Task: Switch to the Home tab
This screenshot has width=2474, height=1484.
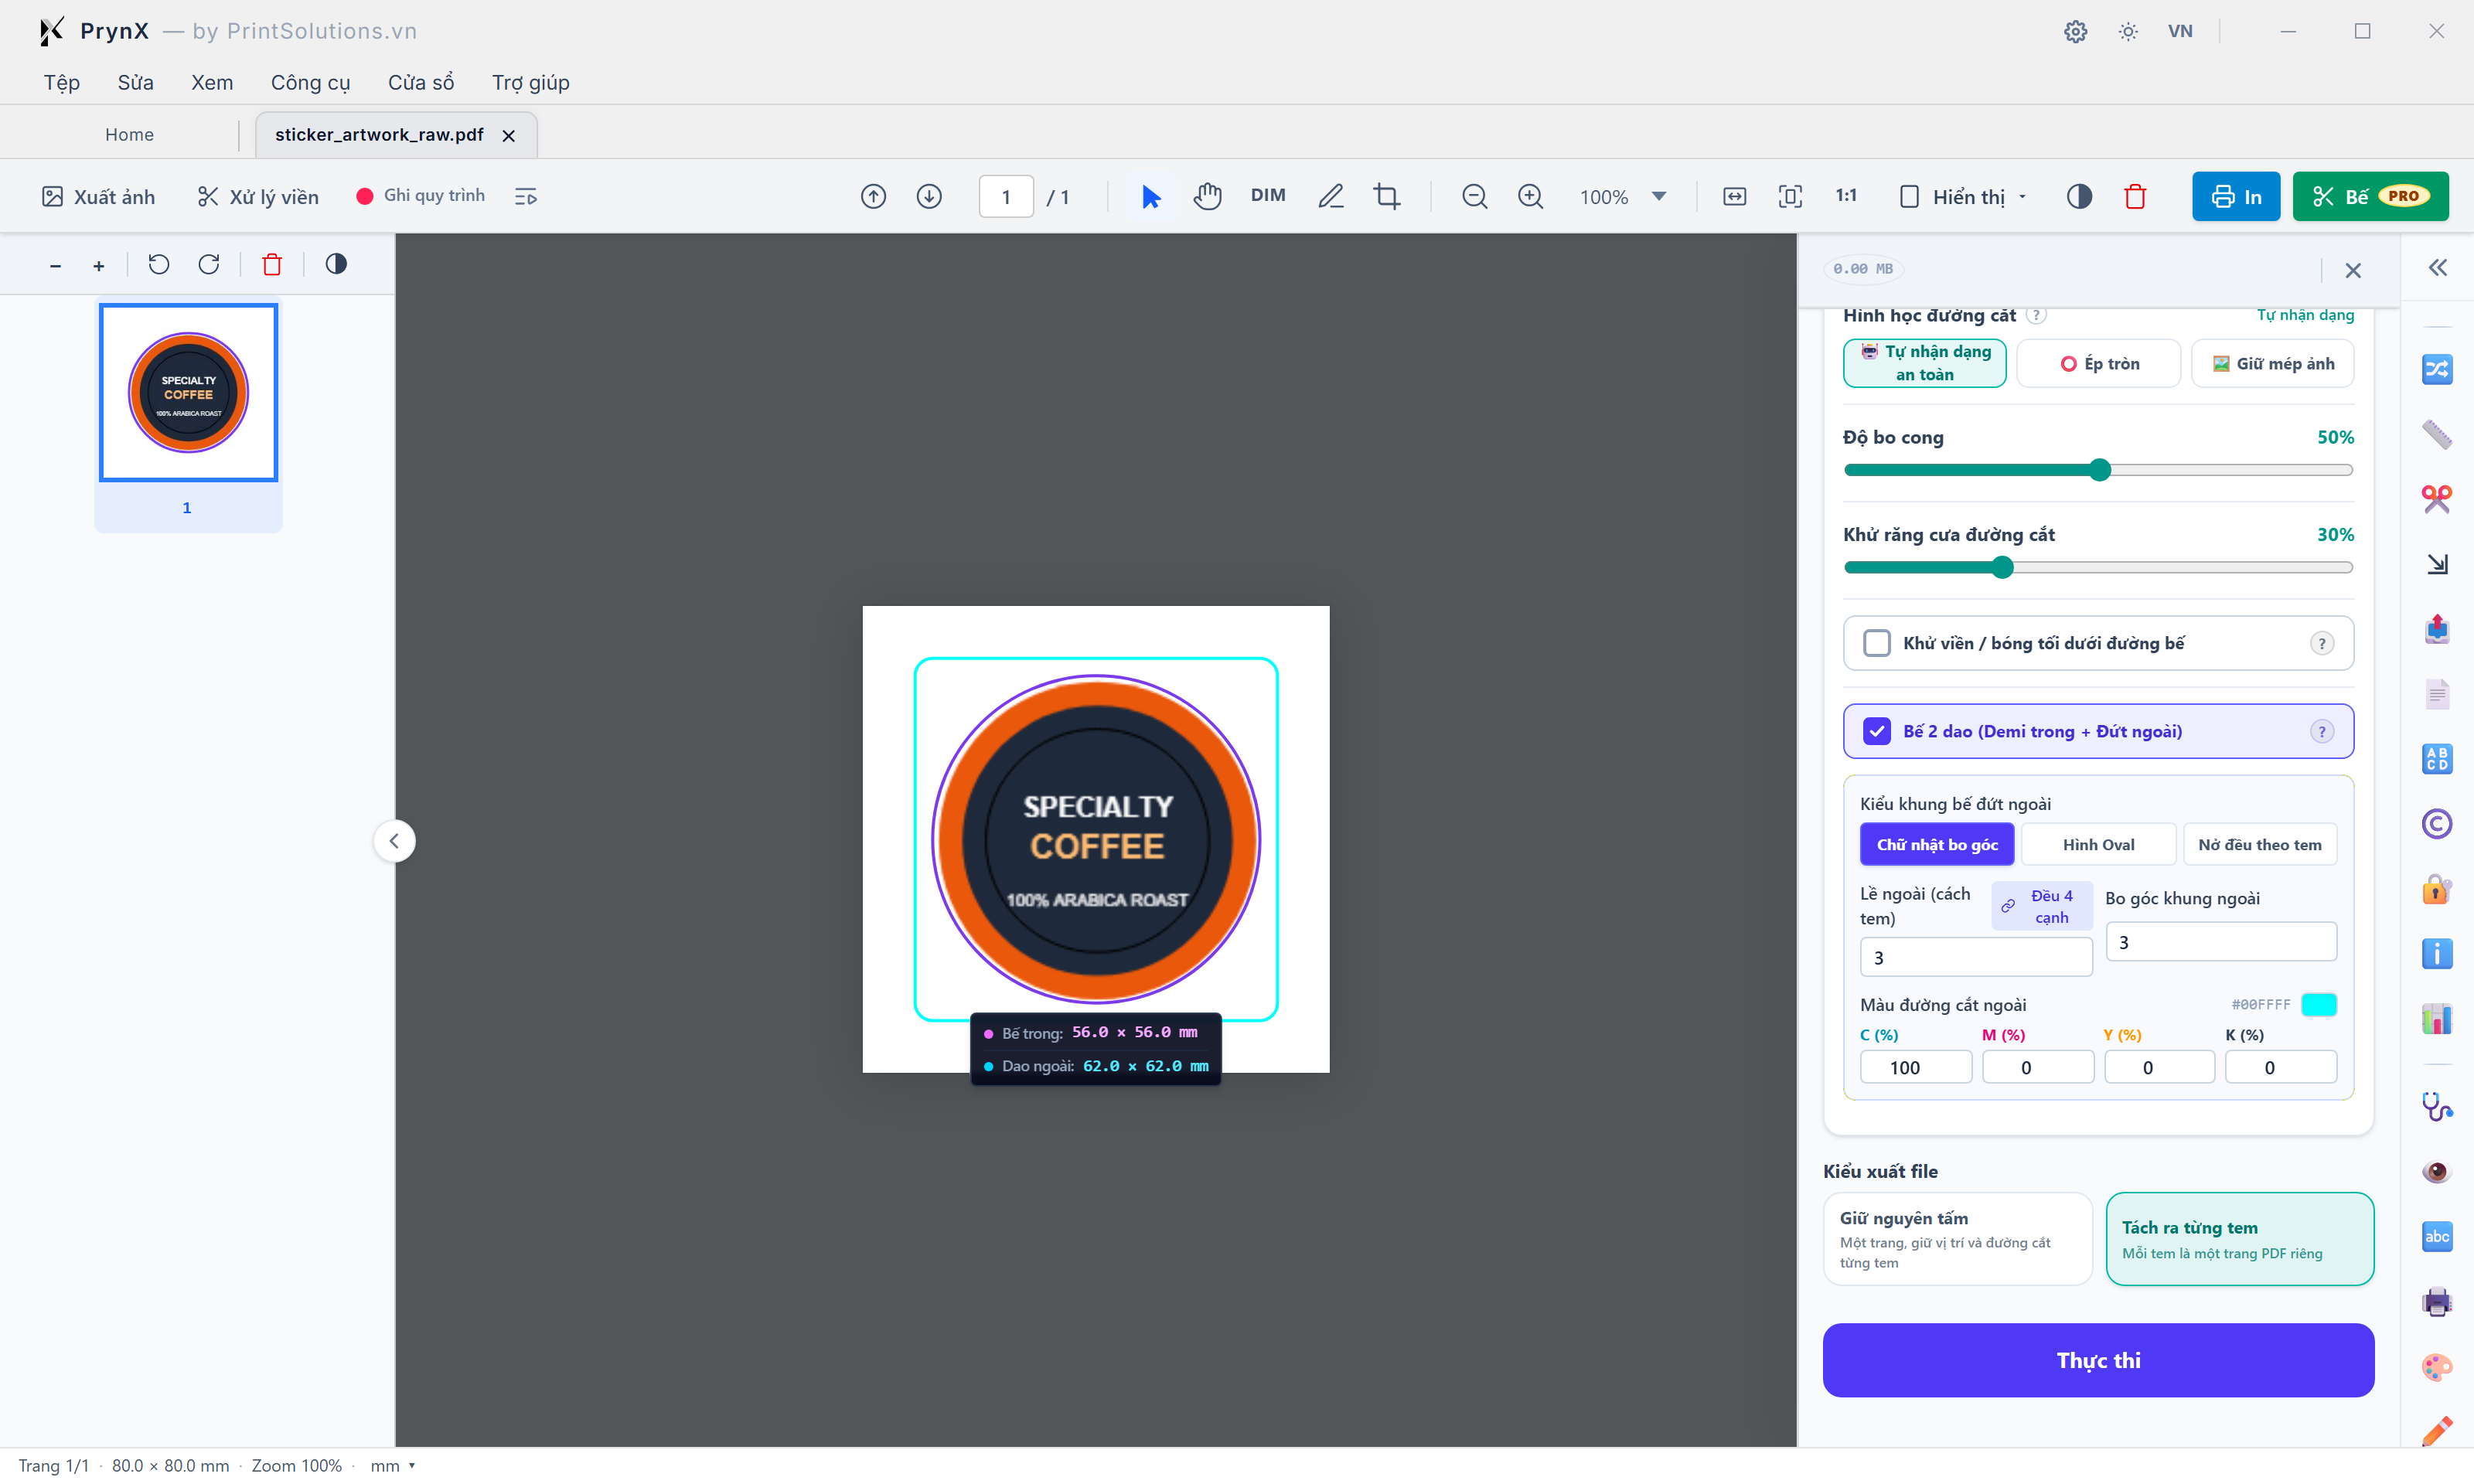Action: [x=129, y=134]
